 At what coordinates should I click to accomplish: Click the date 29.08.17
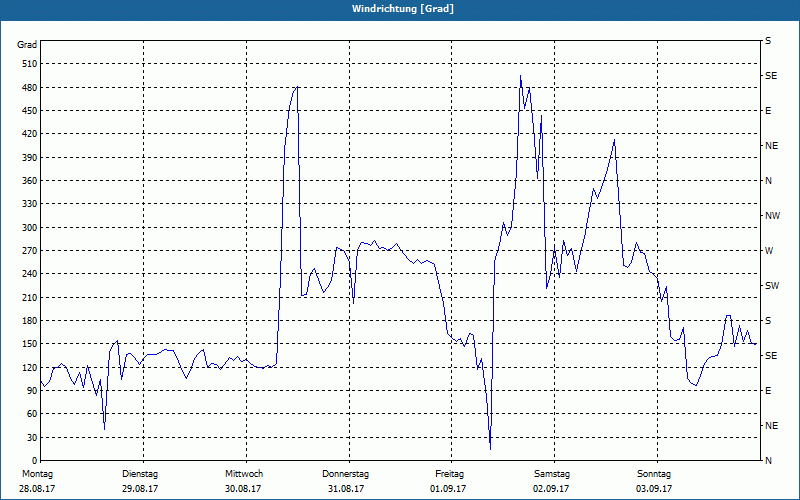140,489
